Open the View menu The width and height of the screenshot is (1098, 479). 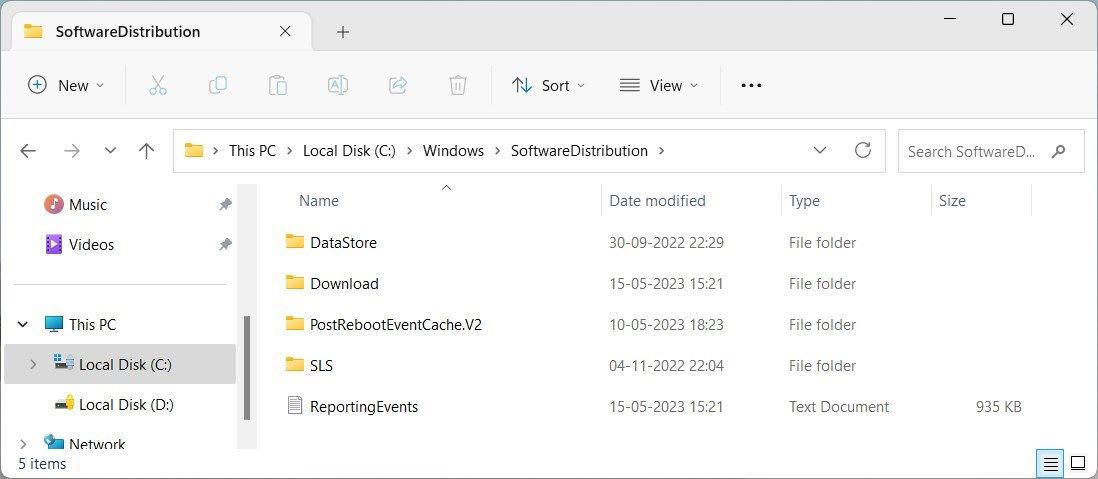(x=659, y=85)
